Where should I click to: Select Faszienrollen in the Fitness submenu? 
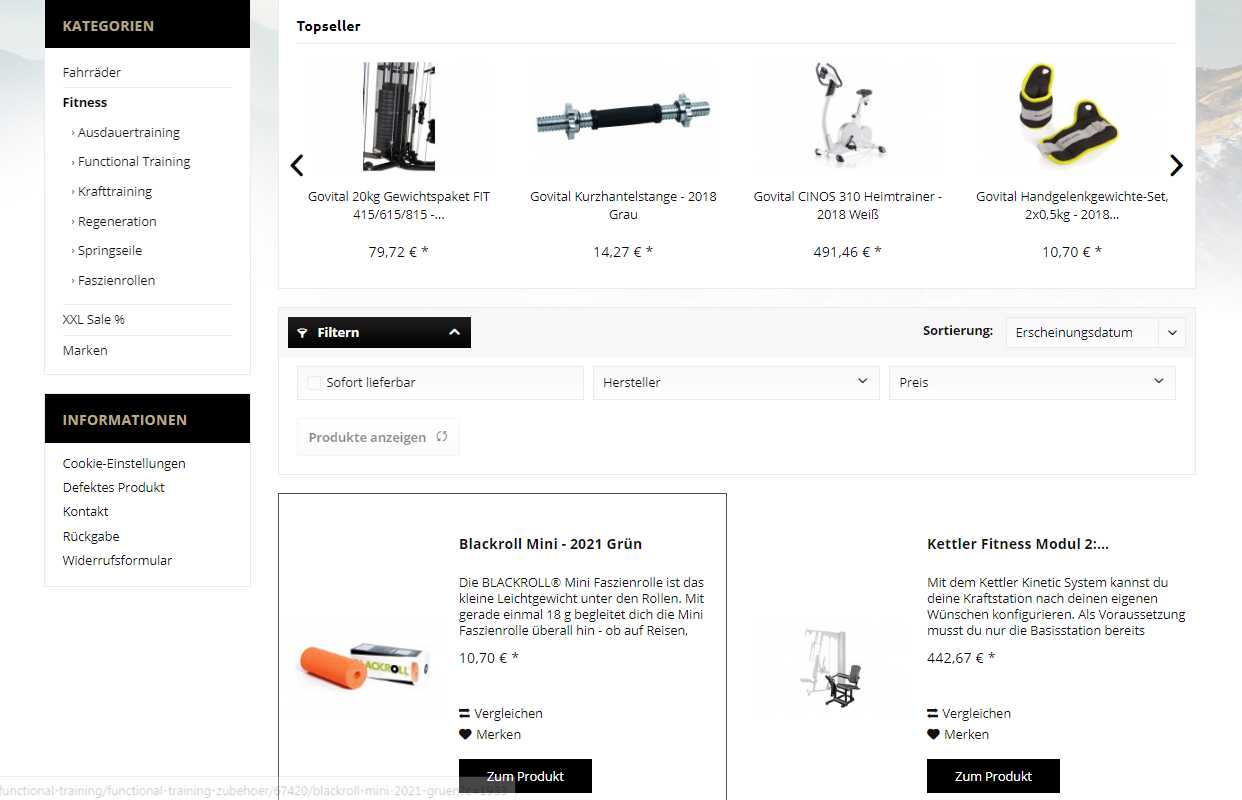pos(116,280)
